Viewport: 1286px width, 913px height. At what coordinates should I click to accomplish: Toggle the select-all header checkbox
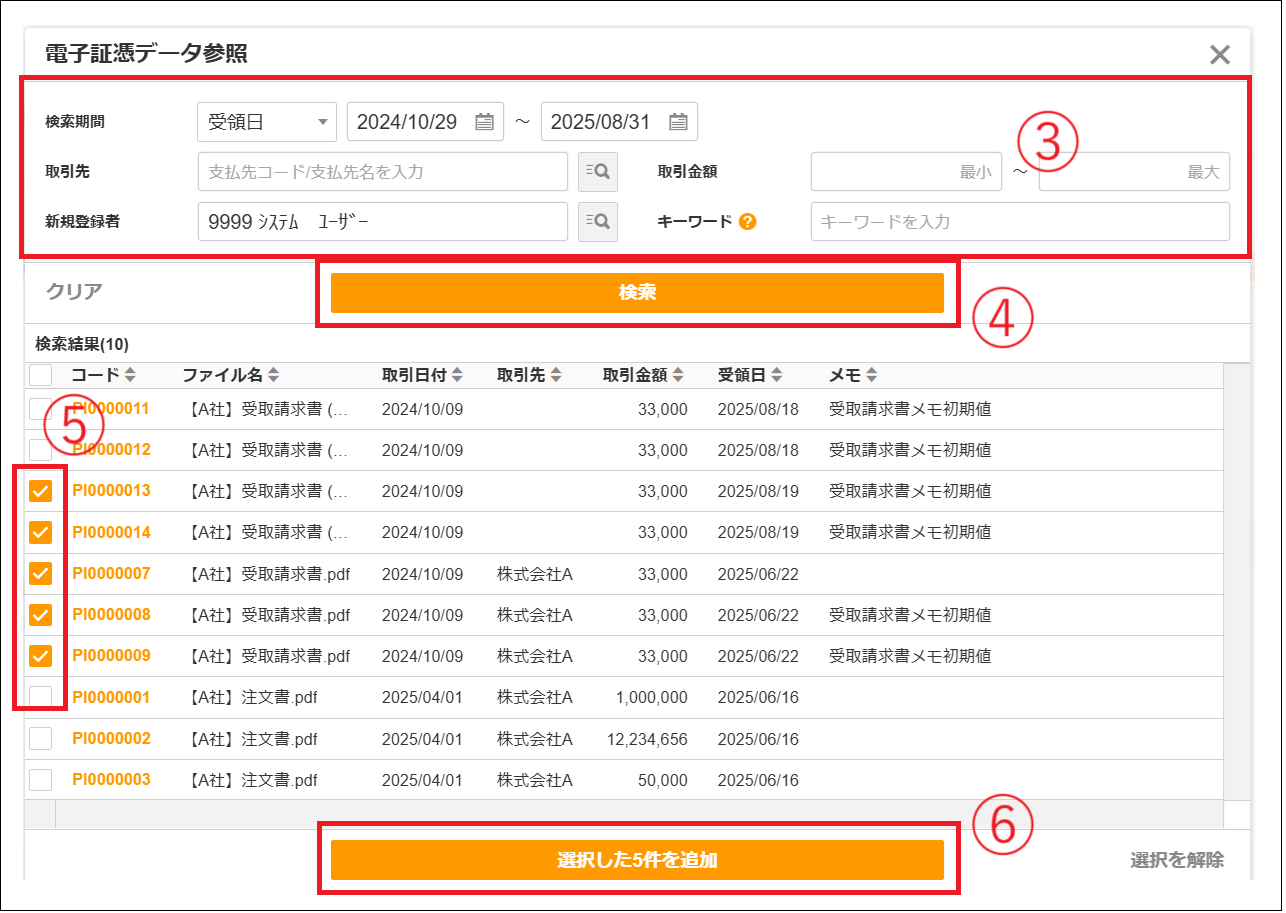pyautogui.click(x=41, y=376)
